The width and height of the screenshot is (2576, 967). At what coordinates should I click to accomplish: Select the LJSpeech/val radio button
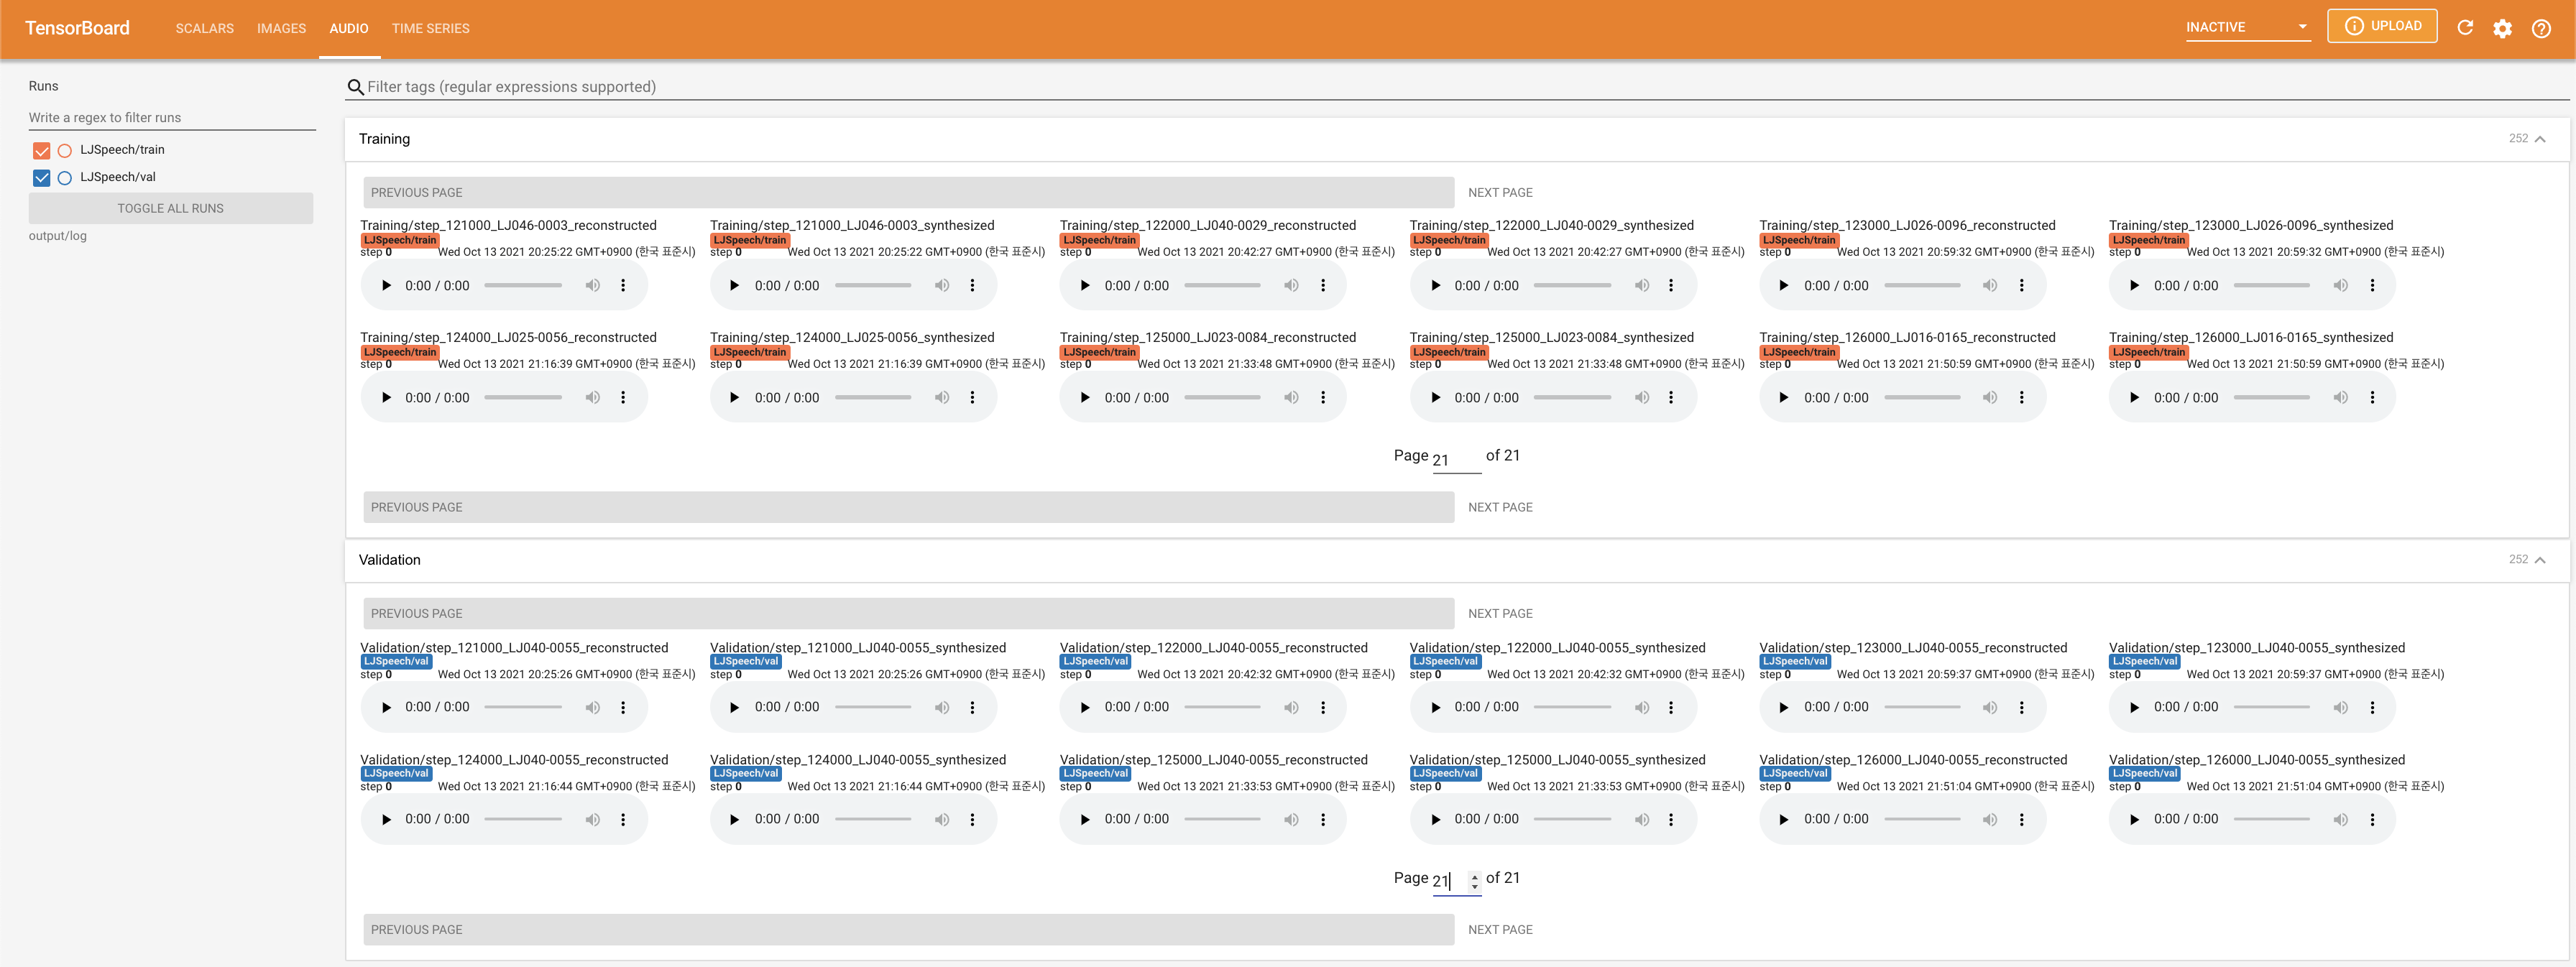pyautogui.click(x=65, y=178)
